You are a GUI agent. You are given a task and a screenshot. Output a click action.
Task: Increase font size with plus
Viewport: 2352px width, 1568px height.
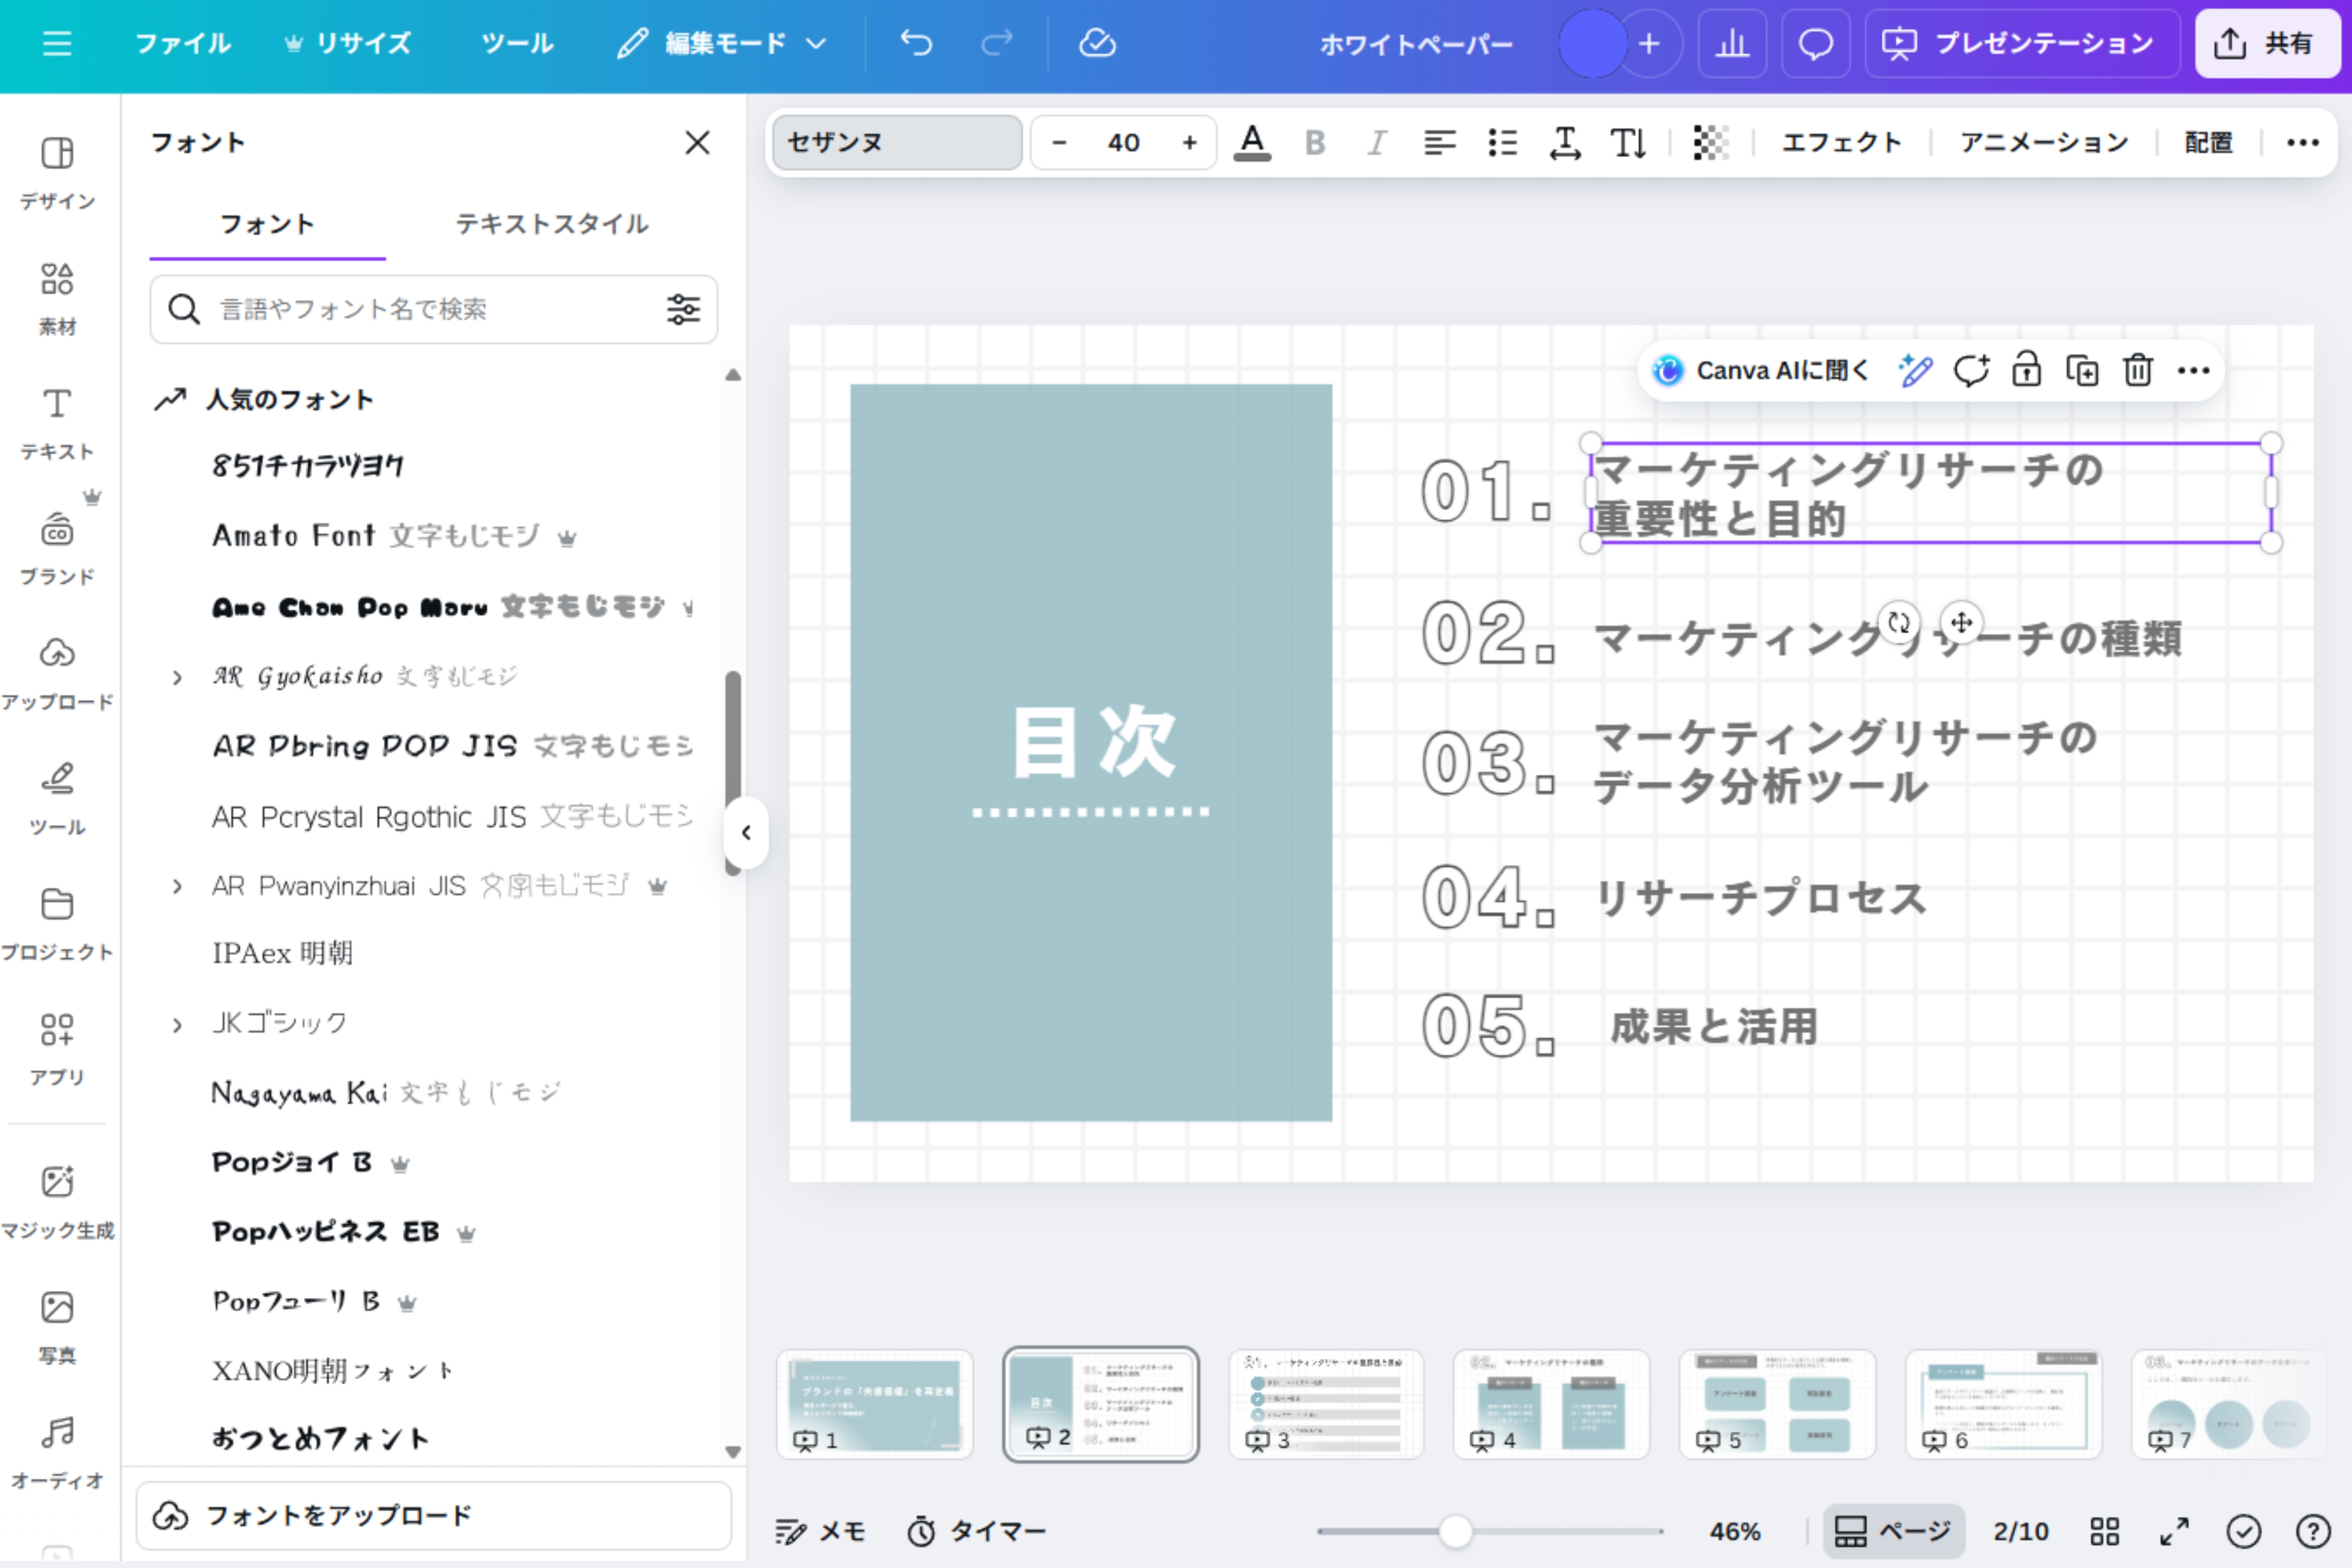click(1189, 143)
